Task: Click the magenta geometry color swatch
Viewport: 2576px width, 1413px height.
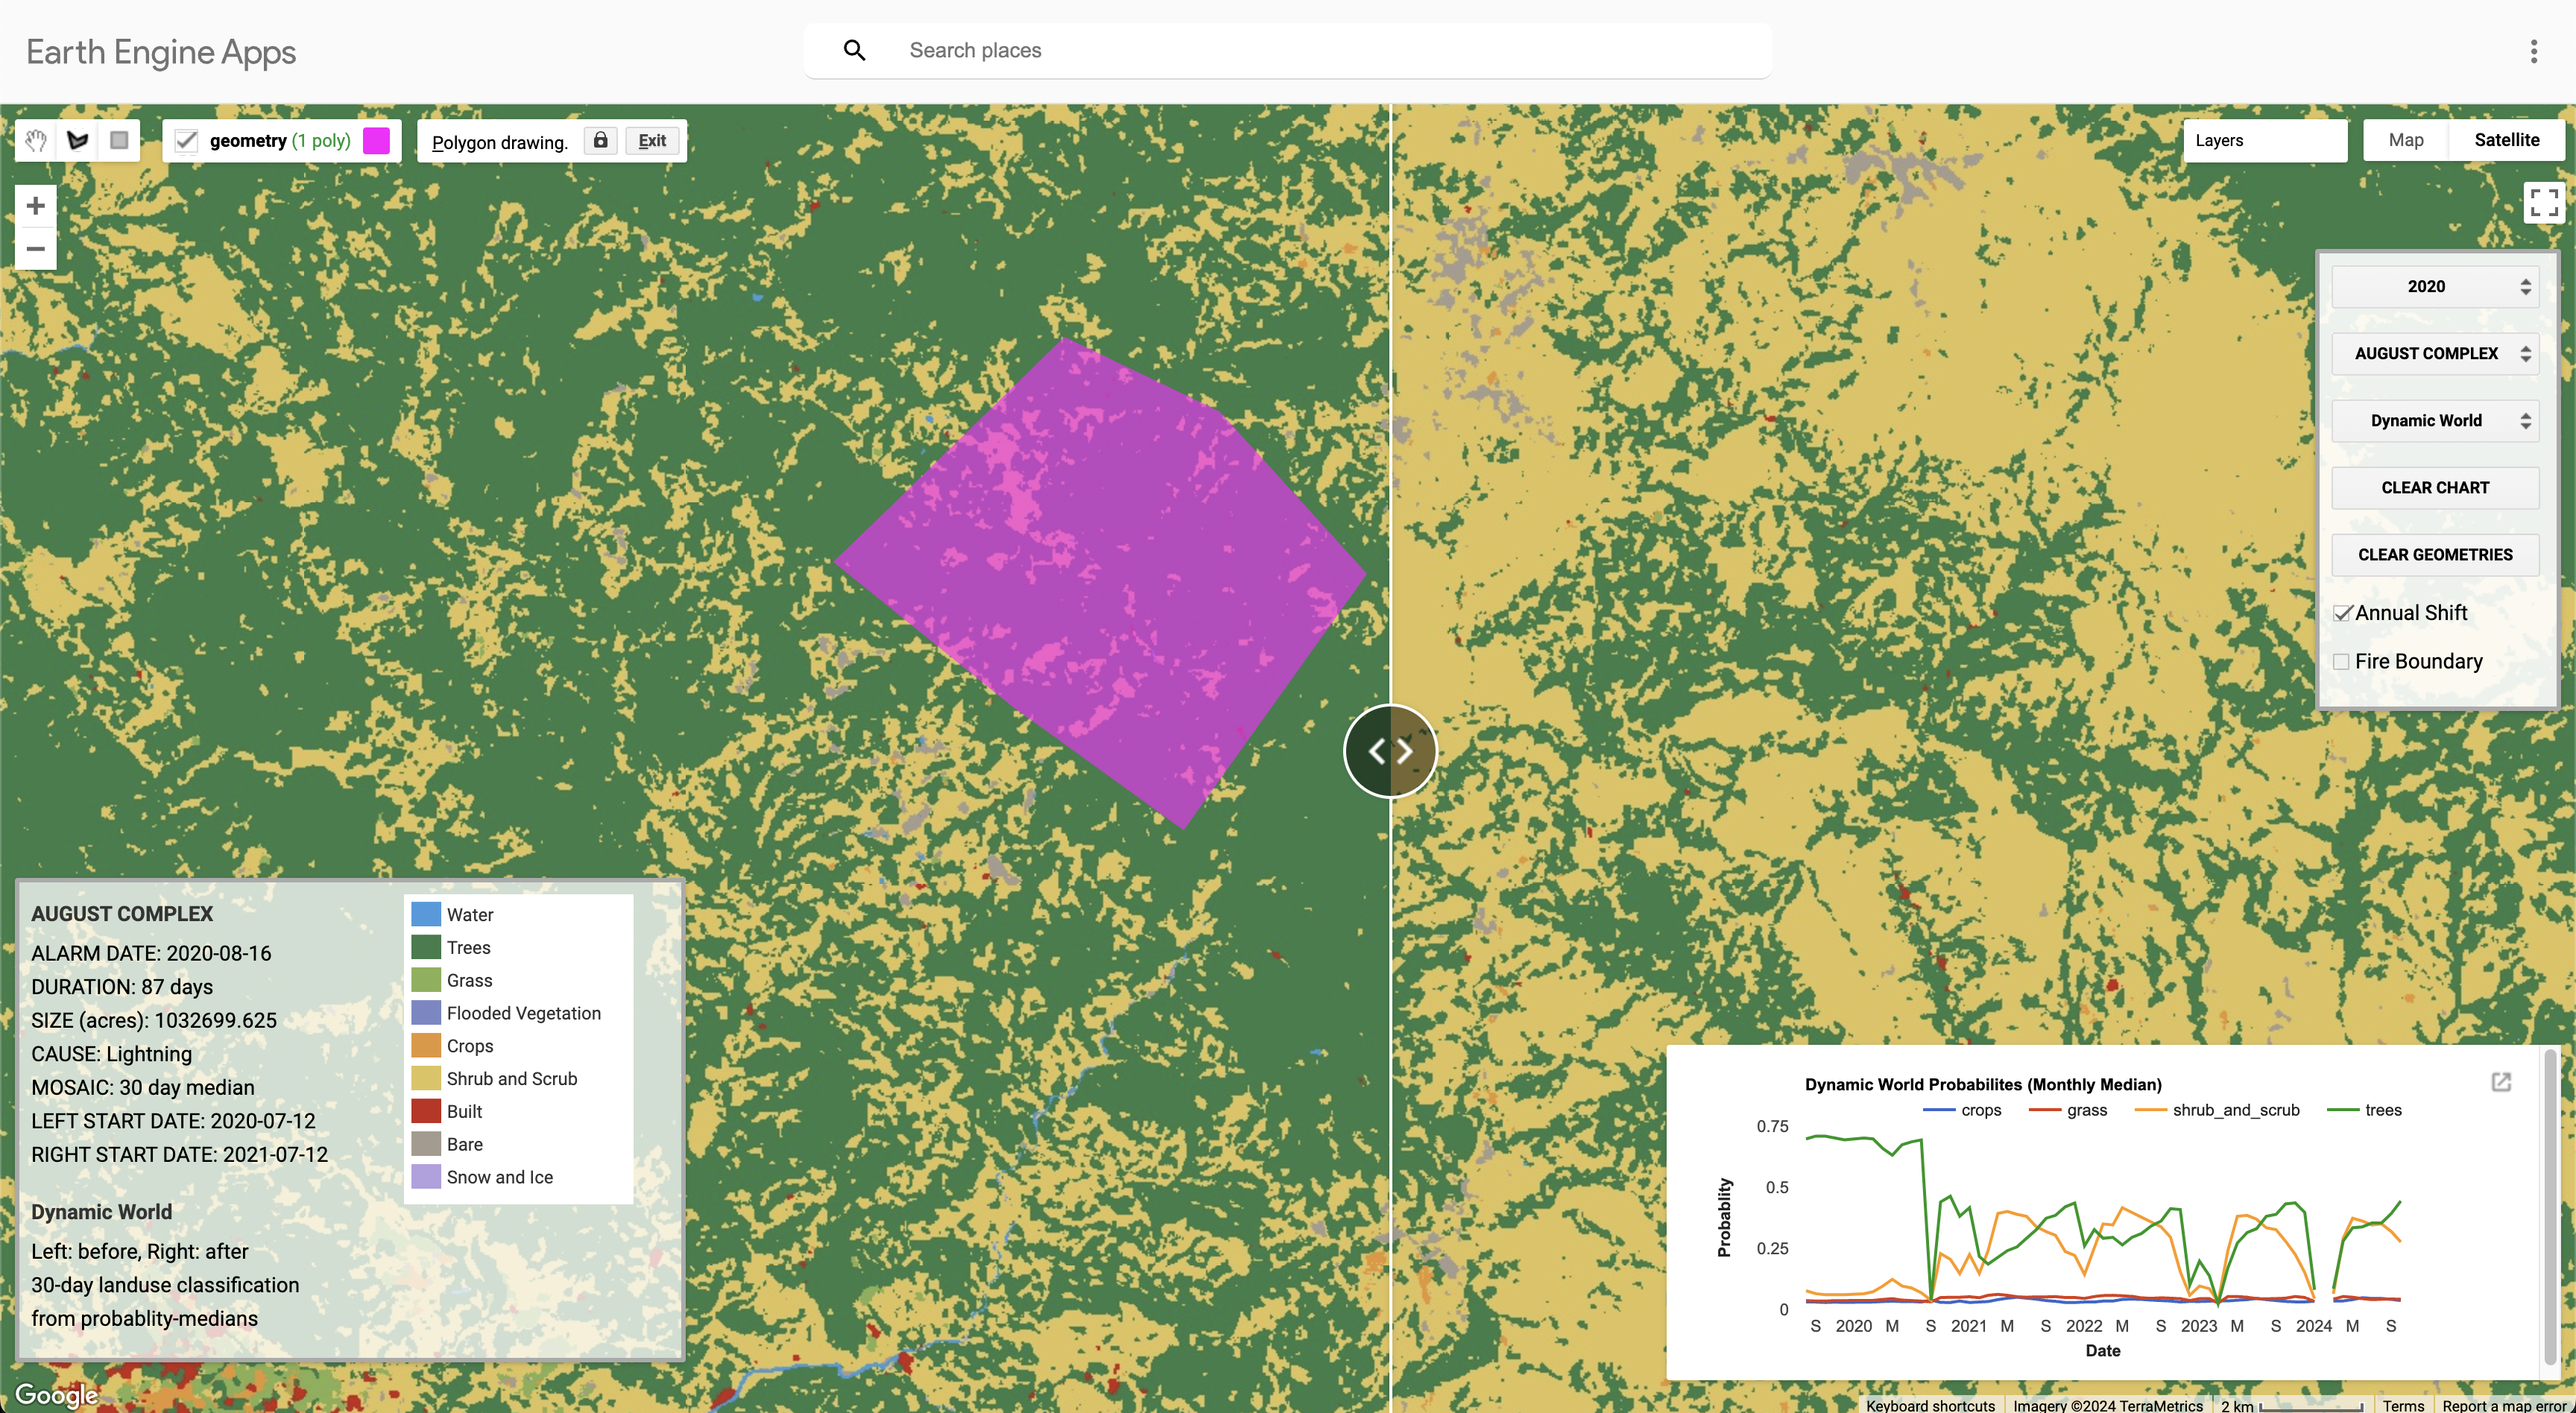Action: coord(376,141)
